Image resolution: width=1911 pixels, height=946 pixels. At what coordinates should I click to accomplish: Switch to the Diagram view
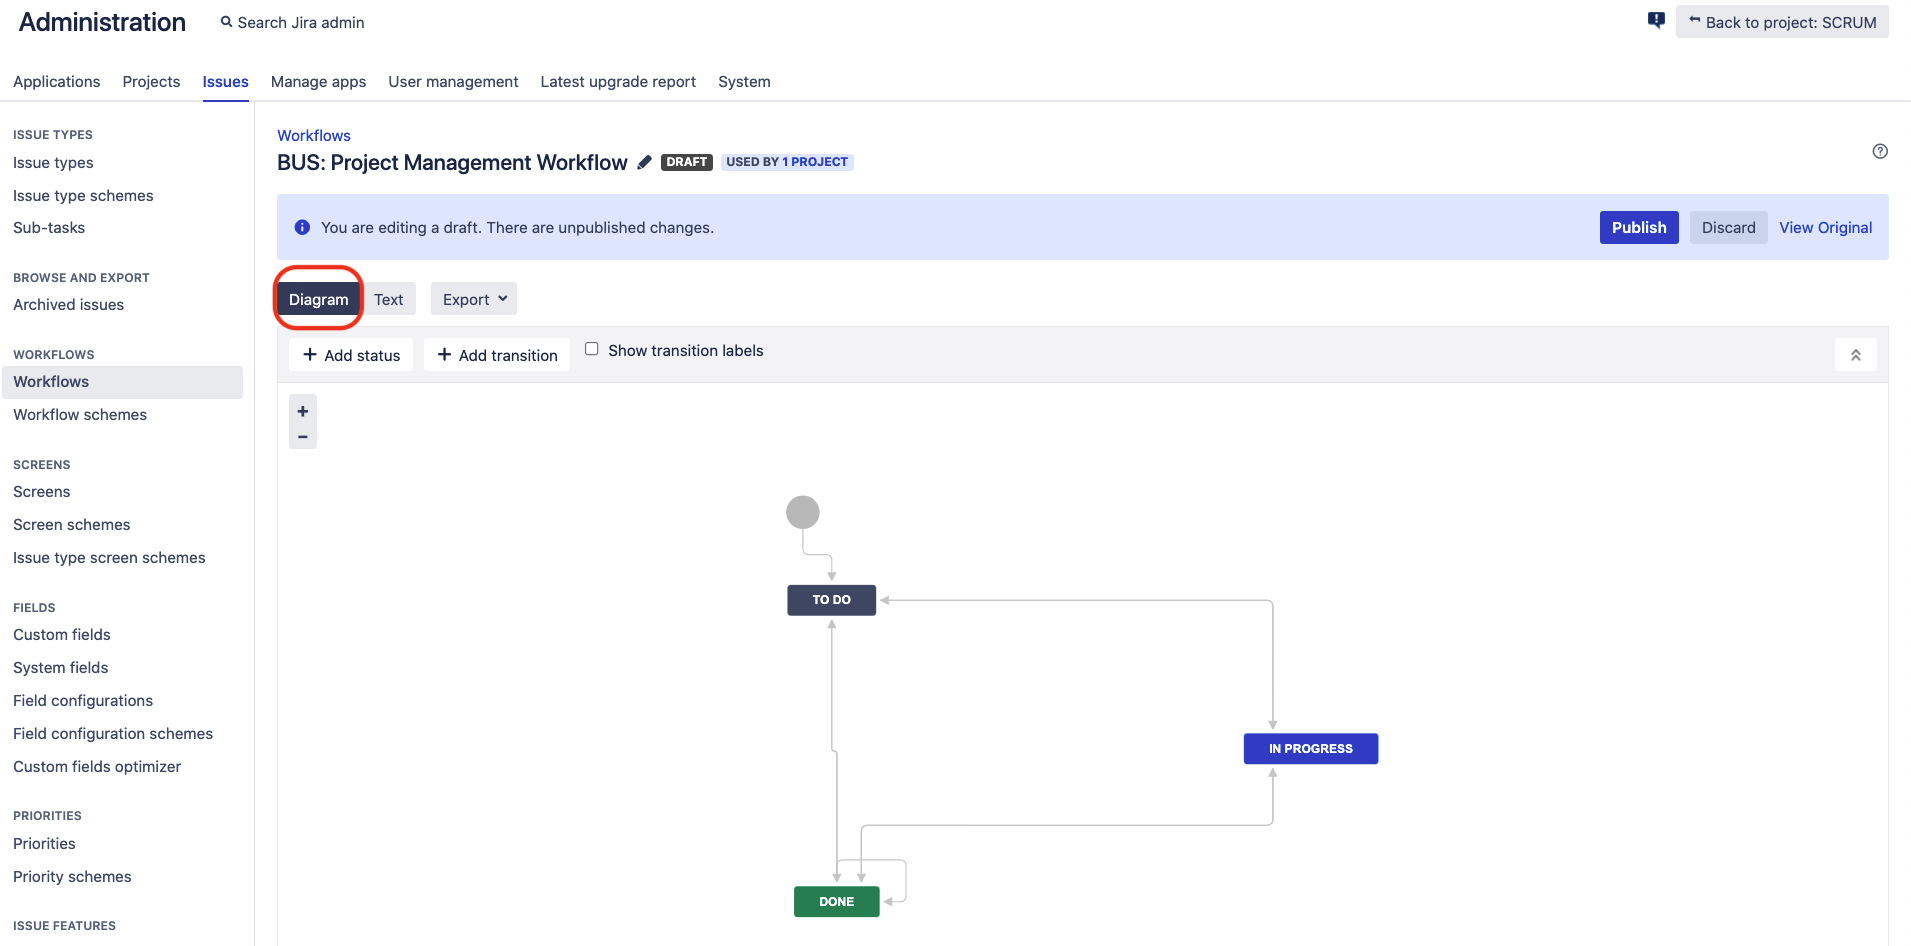319,299
